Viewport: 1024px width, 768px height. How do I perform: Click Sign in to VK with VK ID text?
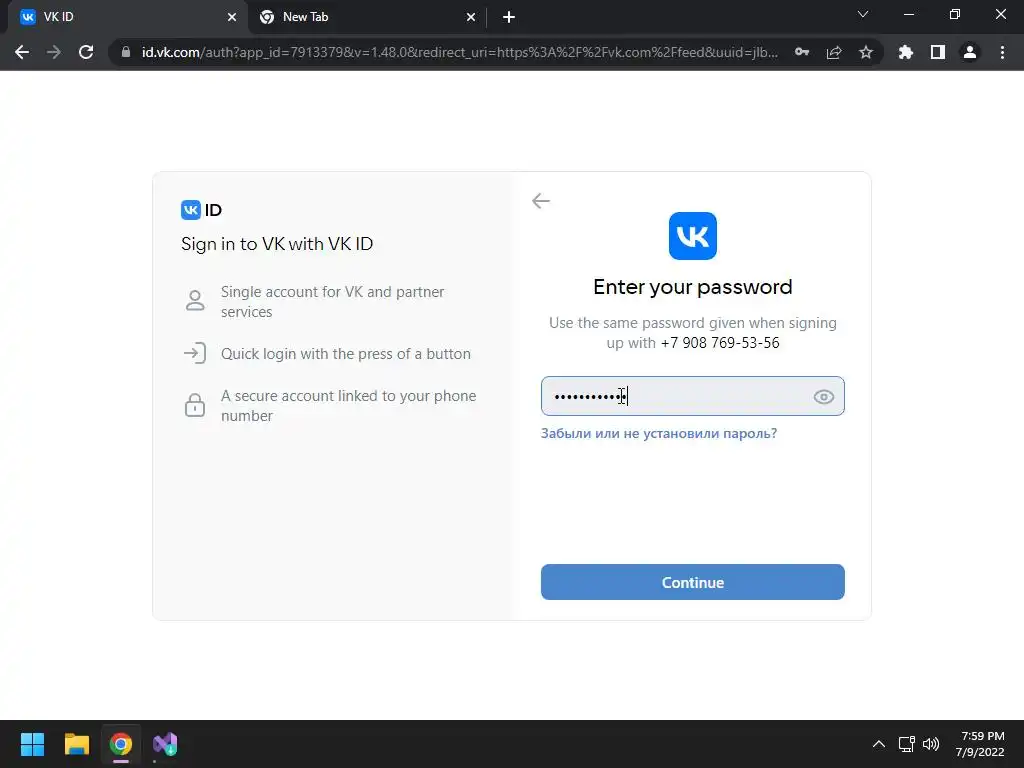coord(277,244)
